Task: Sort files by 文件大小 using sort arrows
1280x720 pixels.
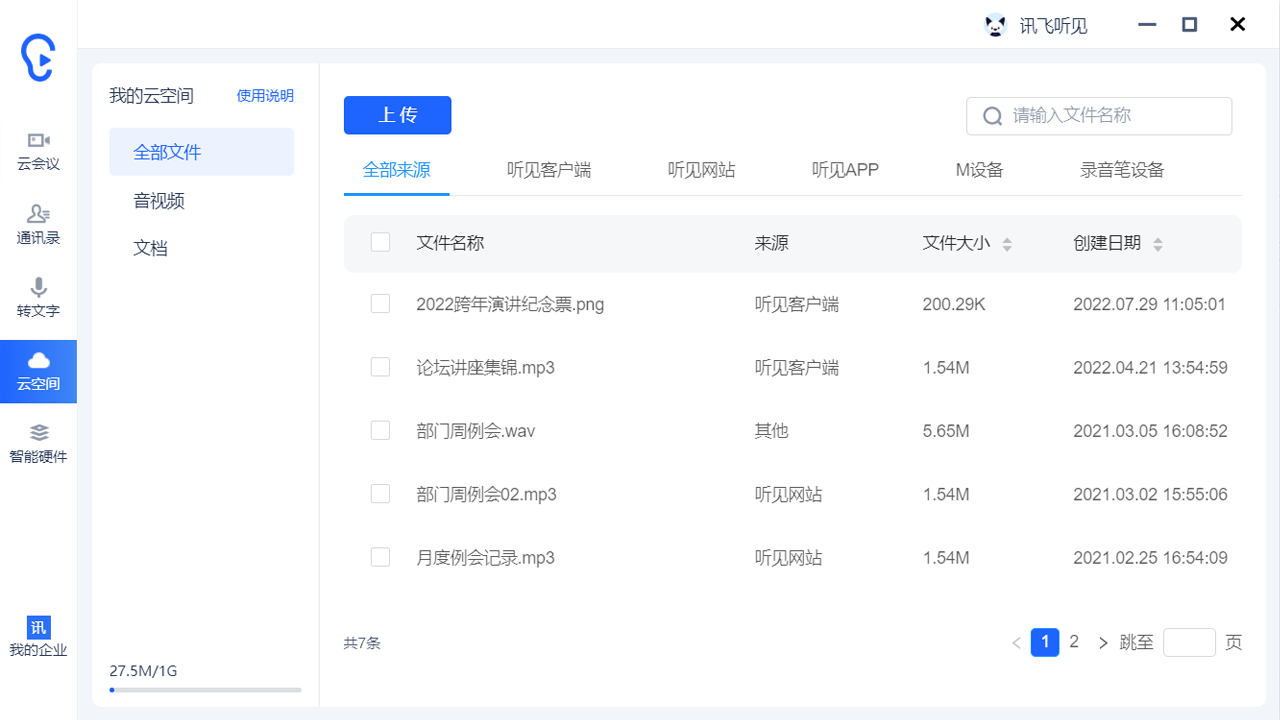Action: (1007, 242)
